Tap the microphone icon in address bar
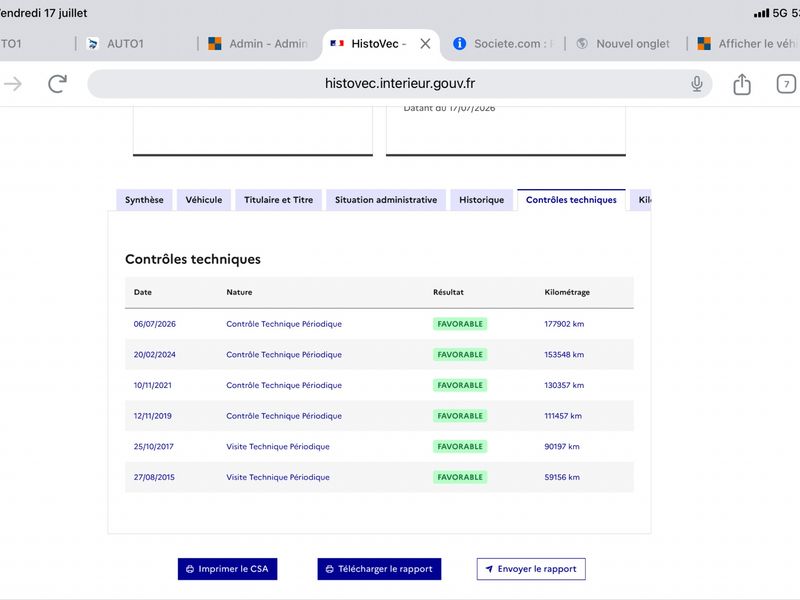Screen dimensions: 800x600 [696, 84]
